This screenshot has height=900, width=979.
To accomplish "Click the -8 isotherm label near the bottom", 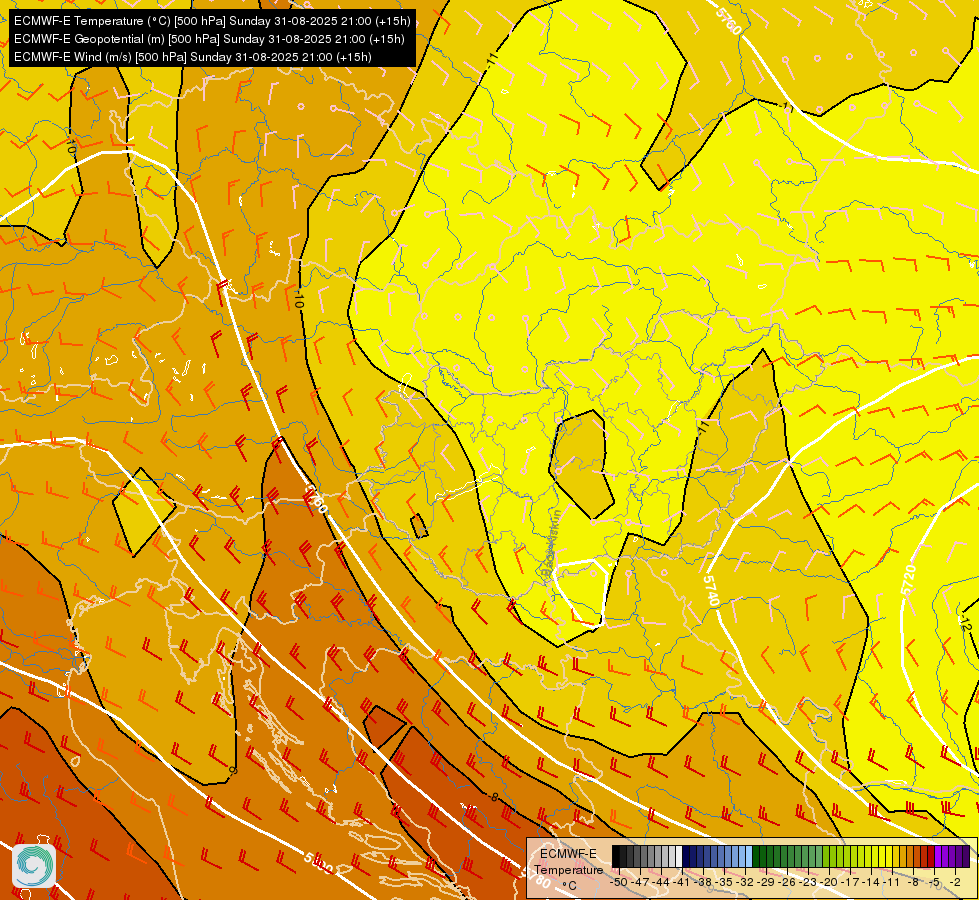I will click(x=494, y=797).
